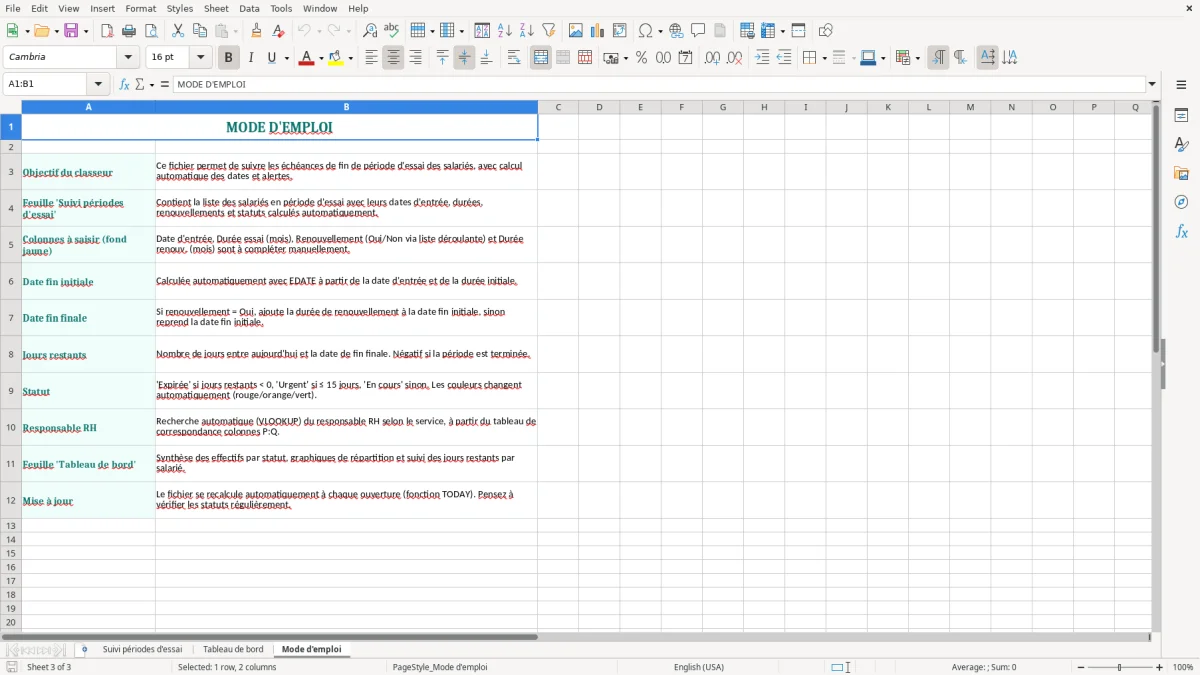Expand the Background Color dropdown arrow

click(350, 58)
